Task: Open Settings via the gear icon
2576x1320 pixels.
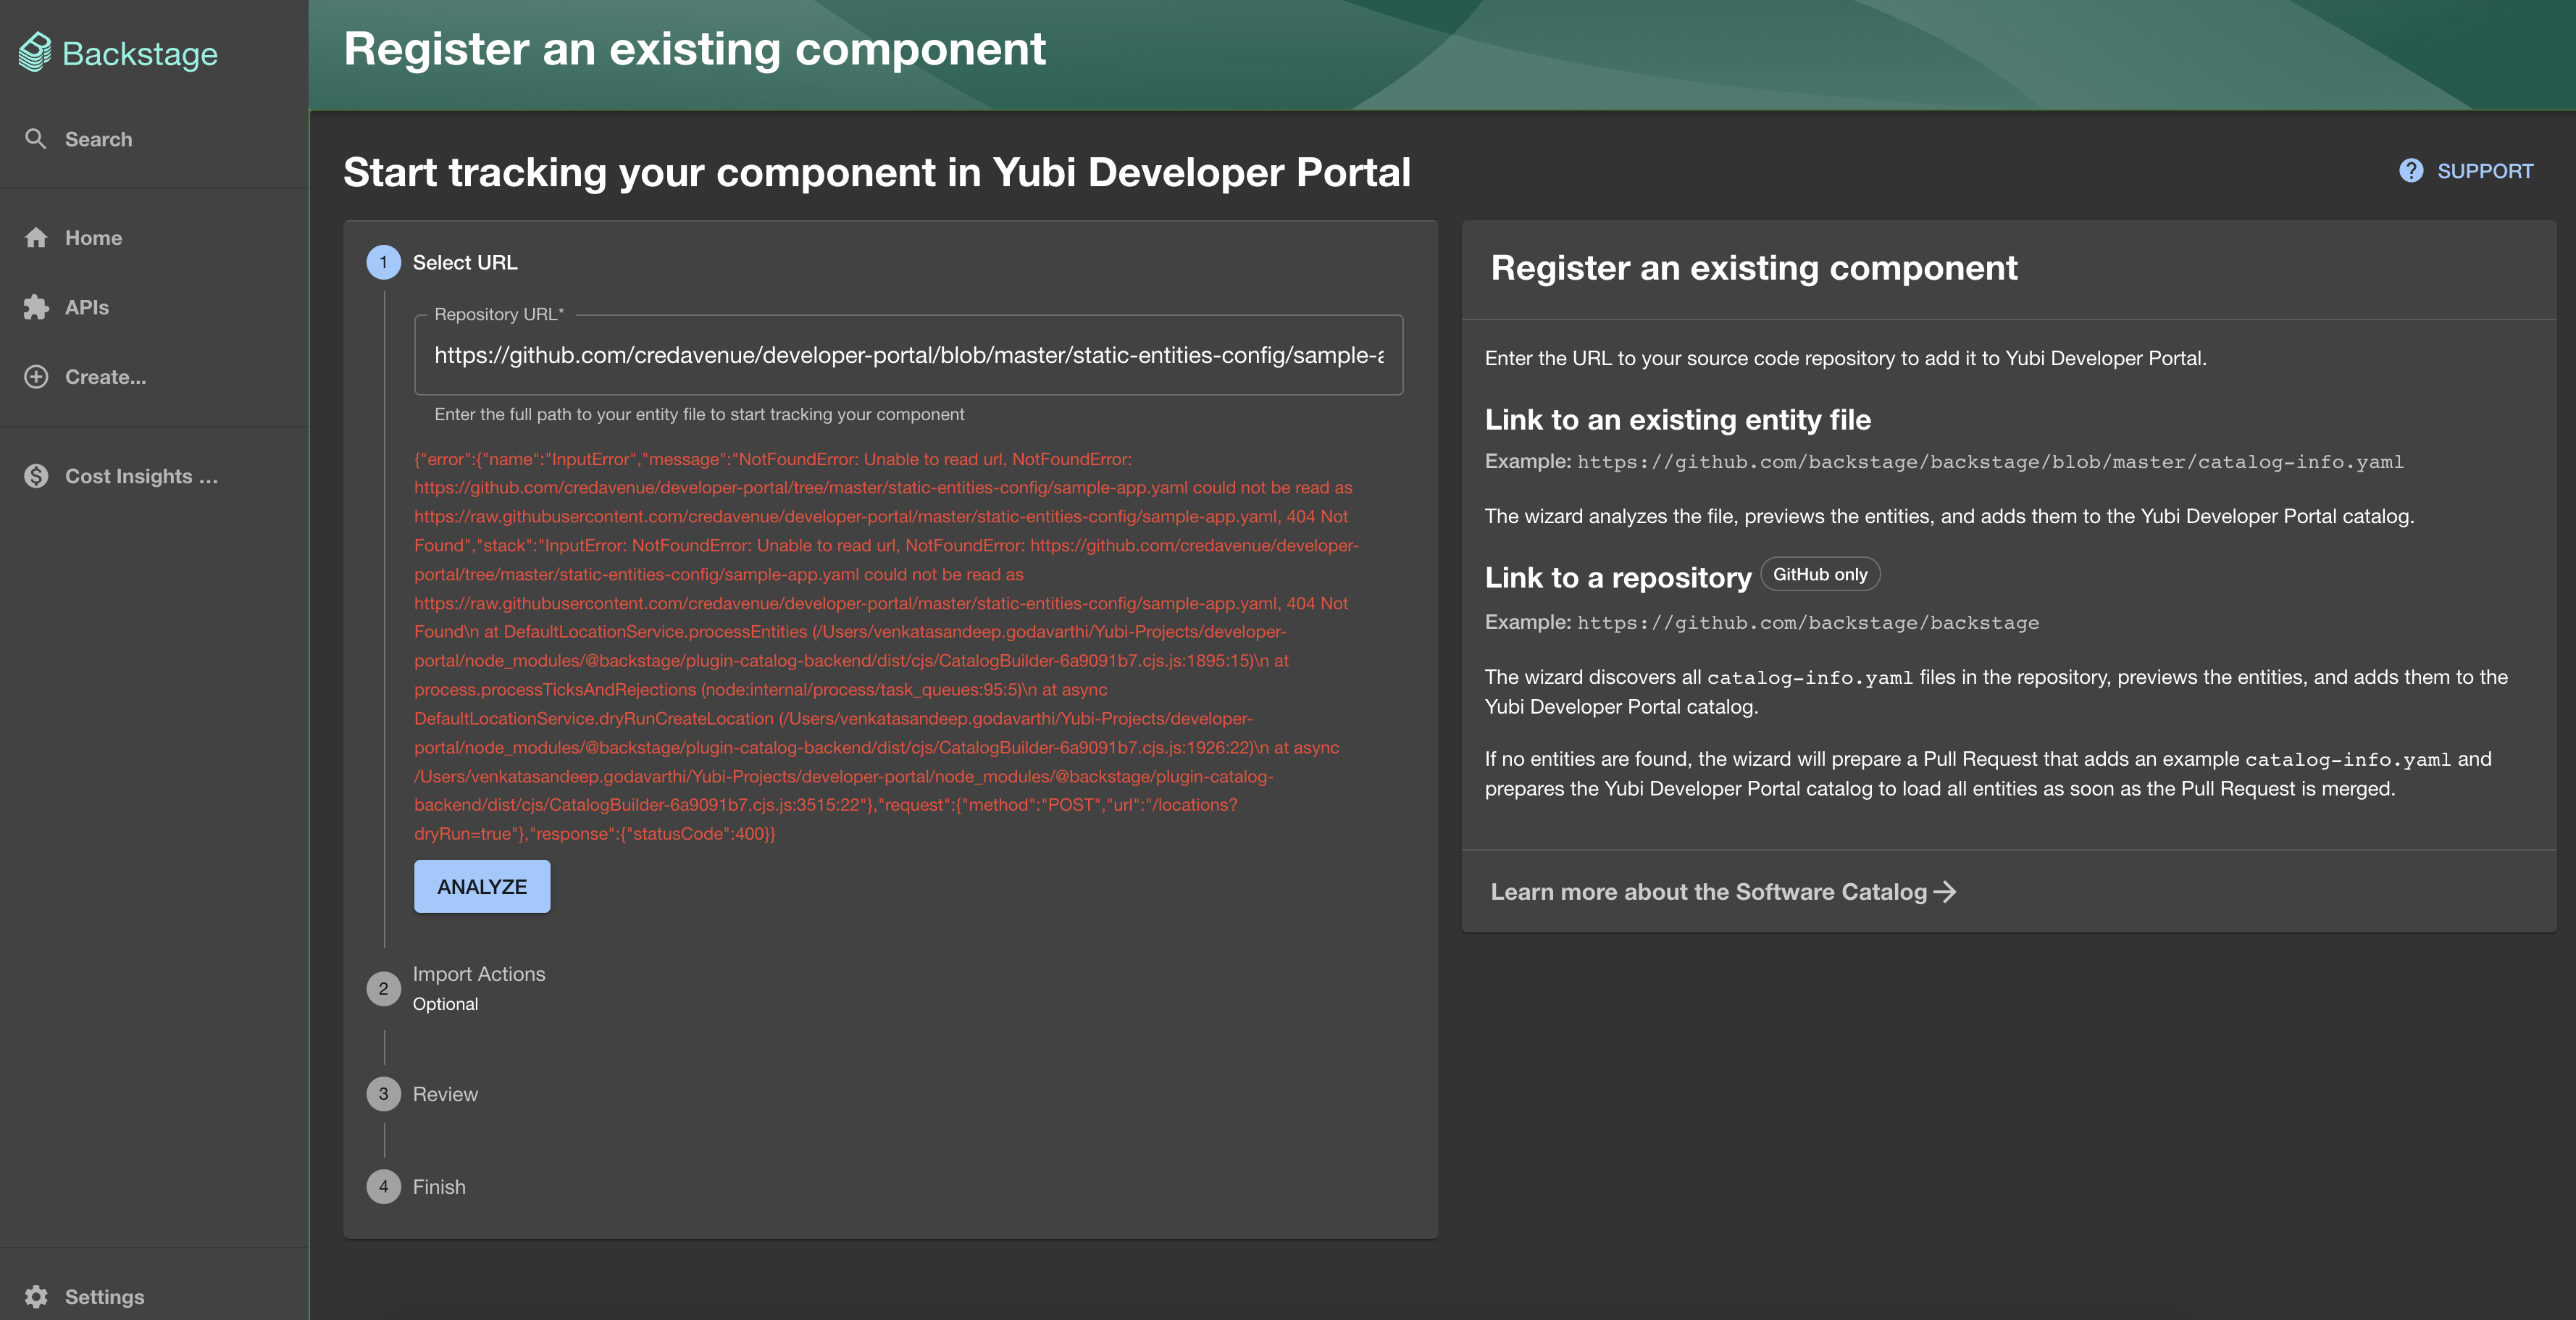Action: (36, 1296)
